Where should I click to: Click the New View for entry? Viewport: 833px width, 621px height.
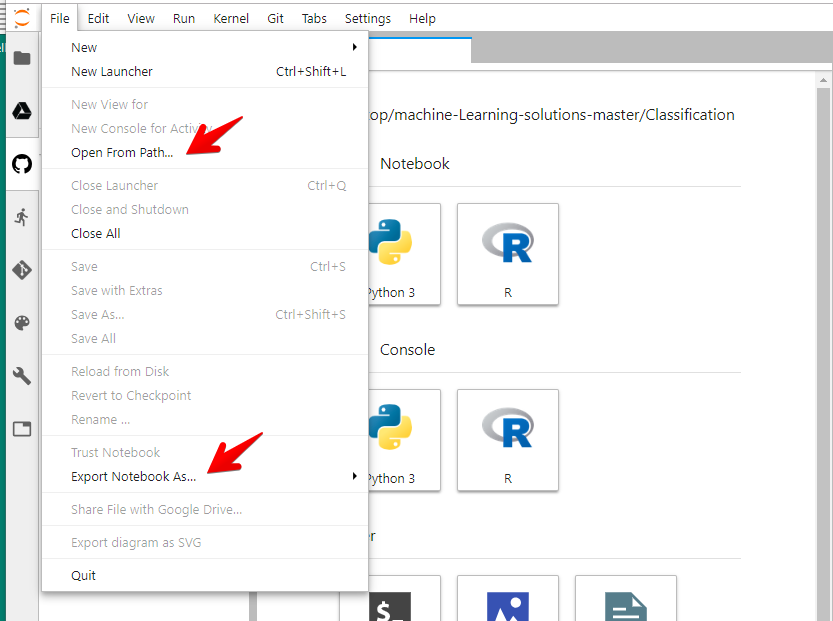click(x=205, y=105)
